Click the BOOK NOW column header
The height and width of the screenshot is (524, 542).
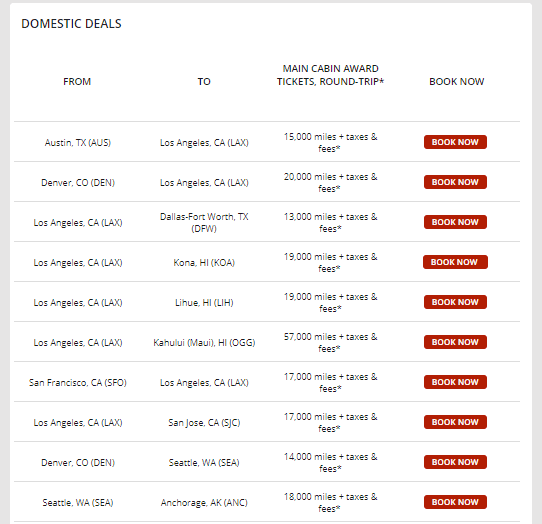tap(457, 82)
